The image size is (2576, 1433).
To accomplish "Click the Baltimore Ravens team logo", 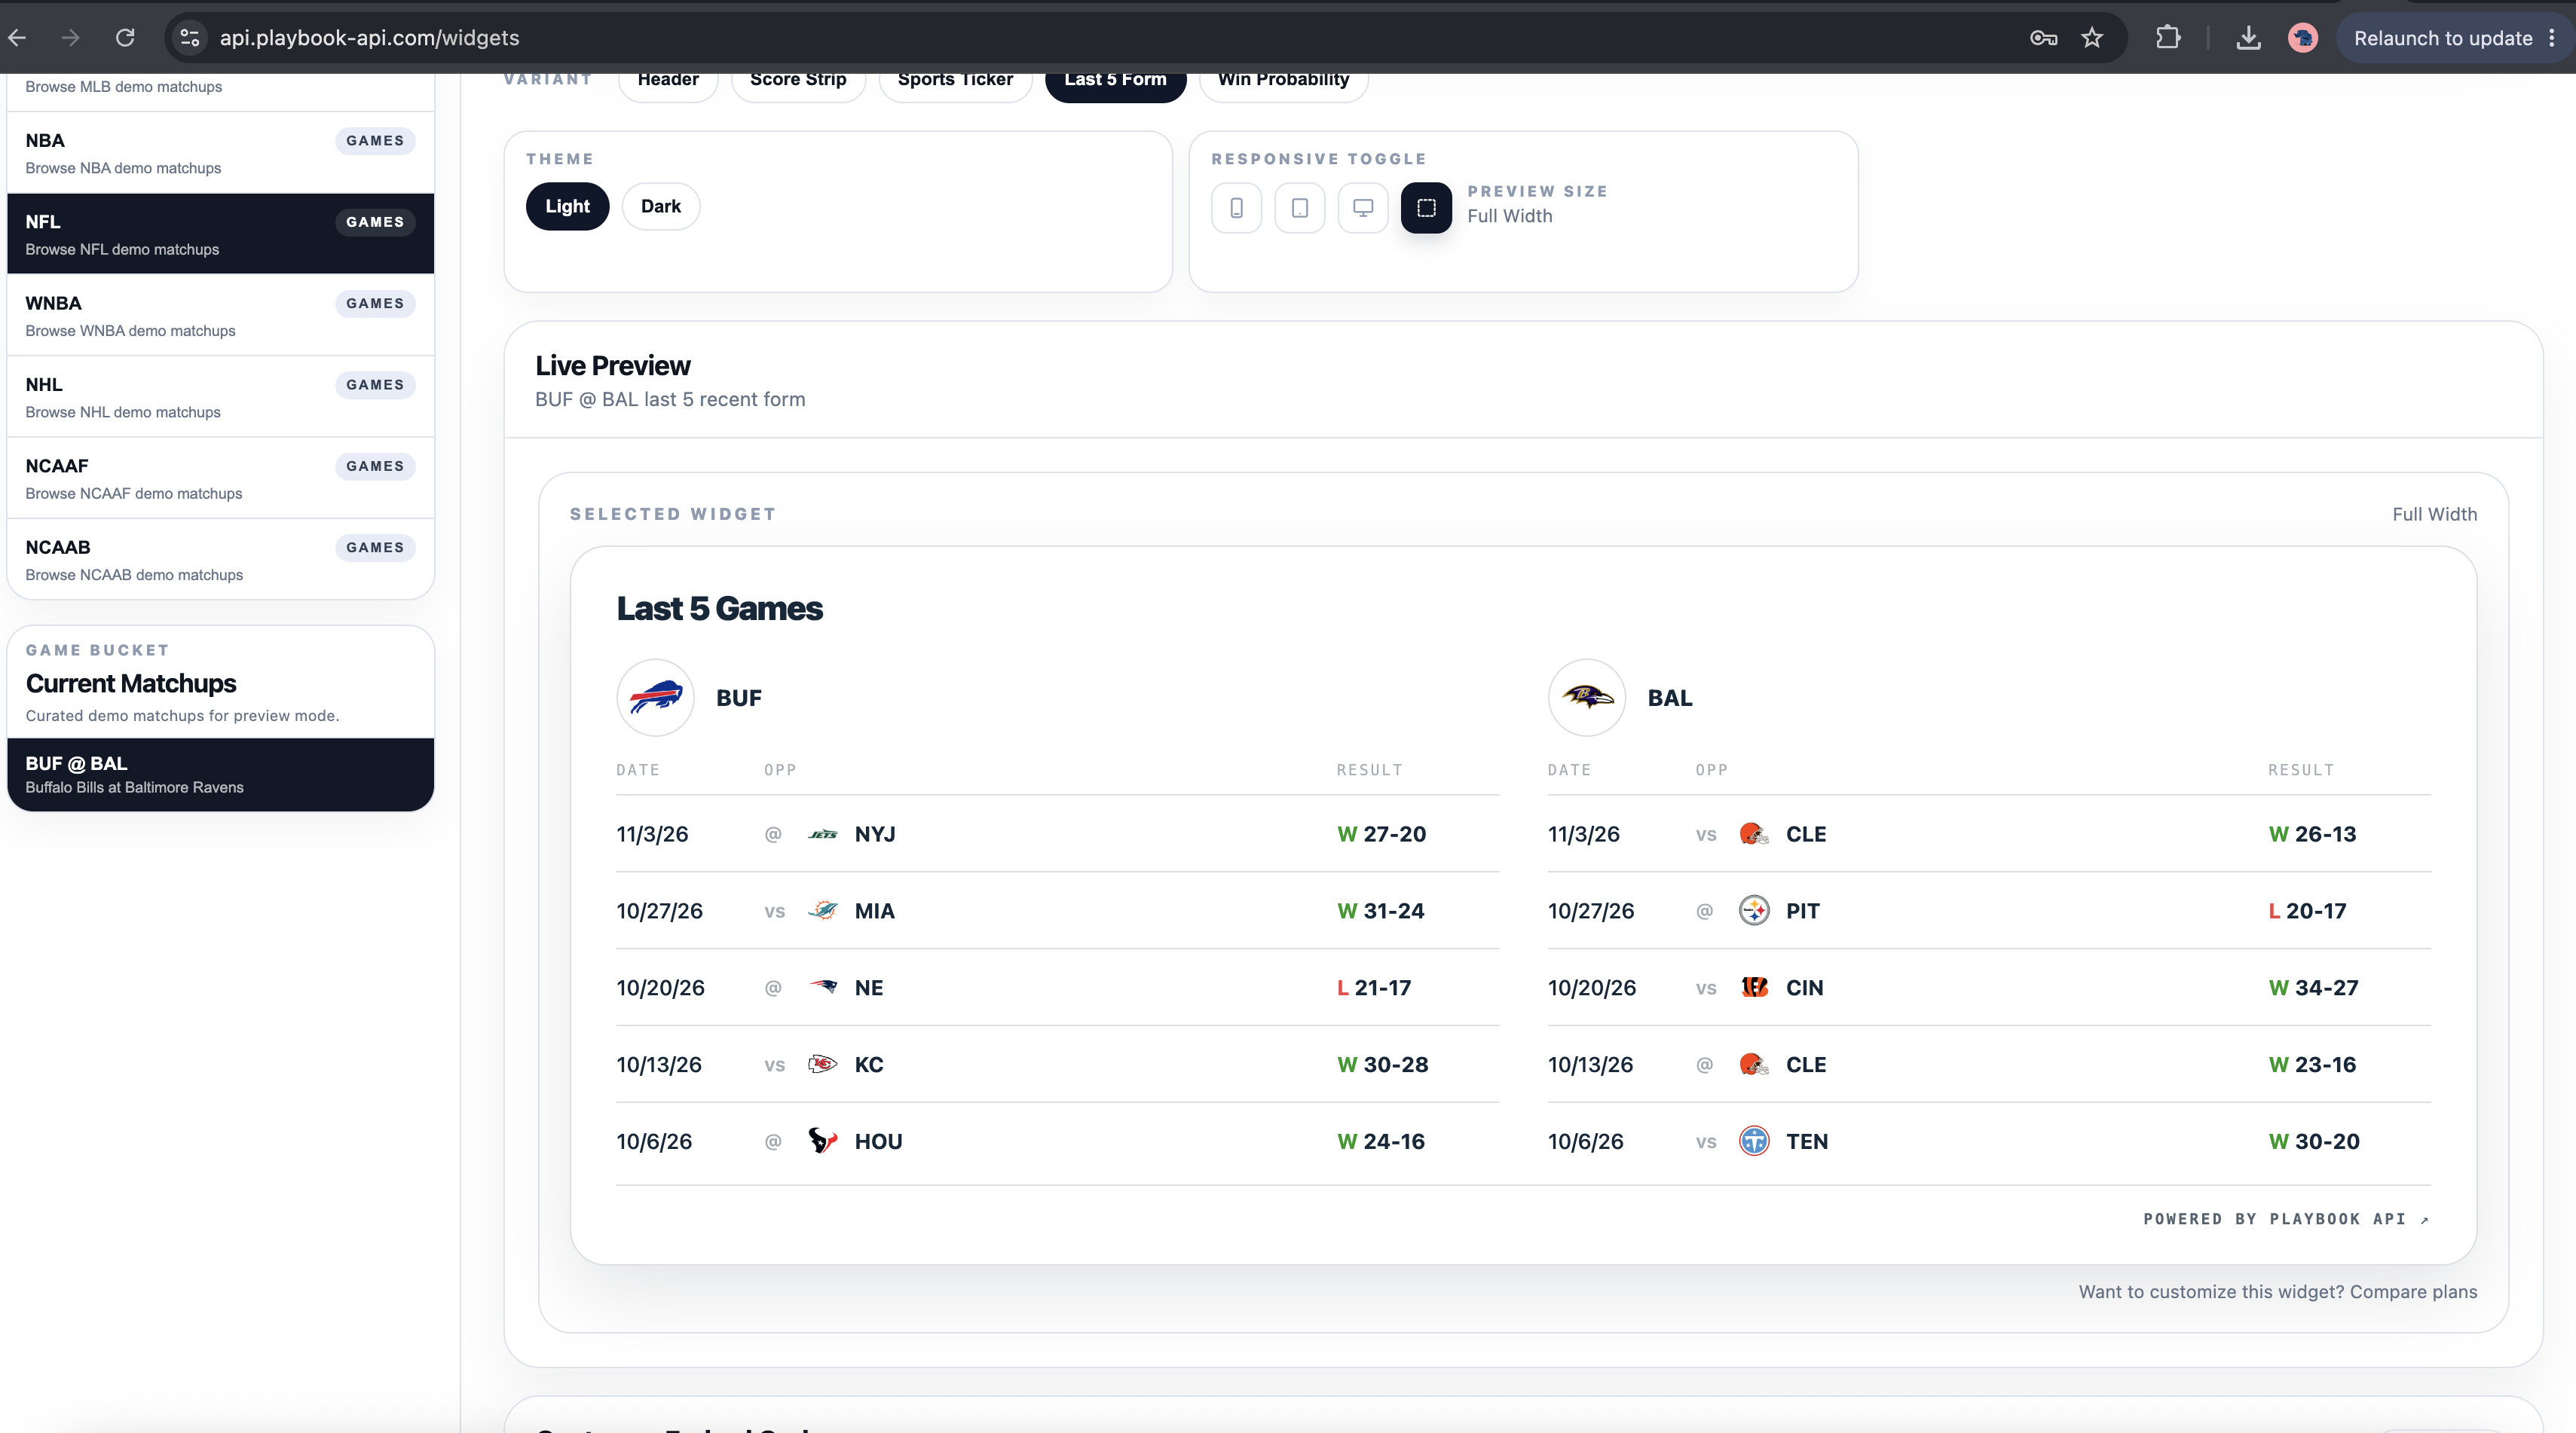I will (x=1587, y=698).
